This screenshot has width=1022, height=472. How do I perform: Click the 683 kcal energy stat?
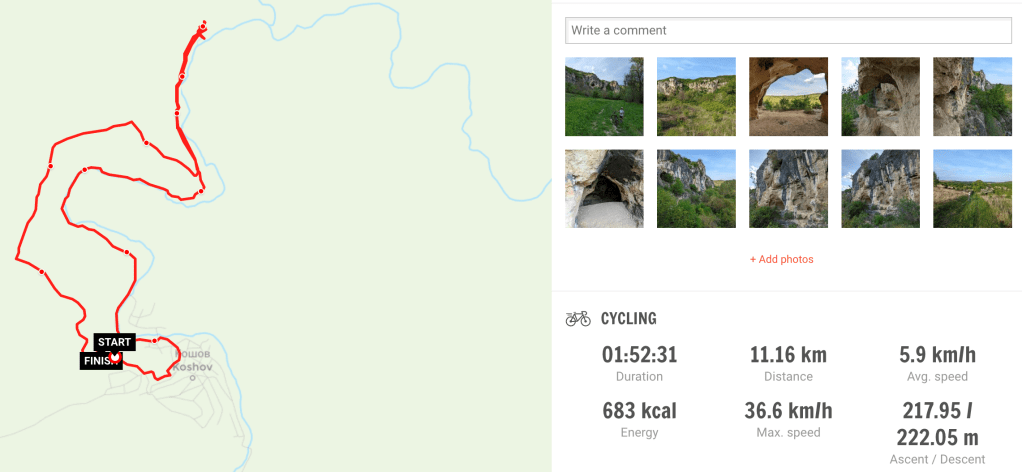click(639, 410)
